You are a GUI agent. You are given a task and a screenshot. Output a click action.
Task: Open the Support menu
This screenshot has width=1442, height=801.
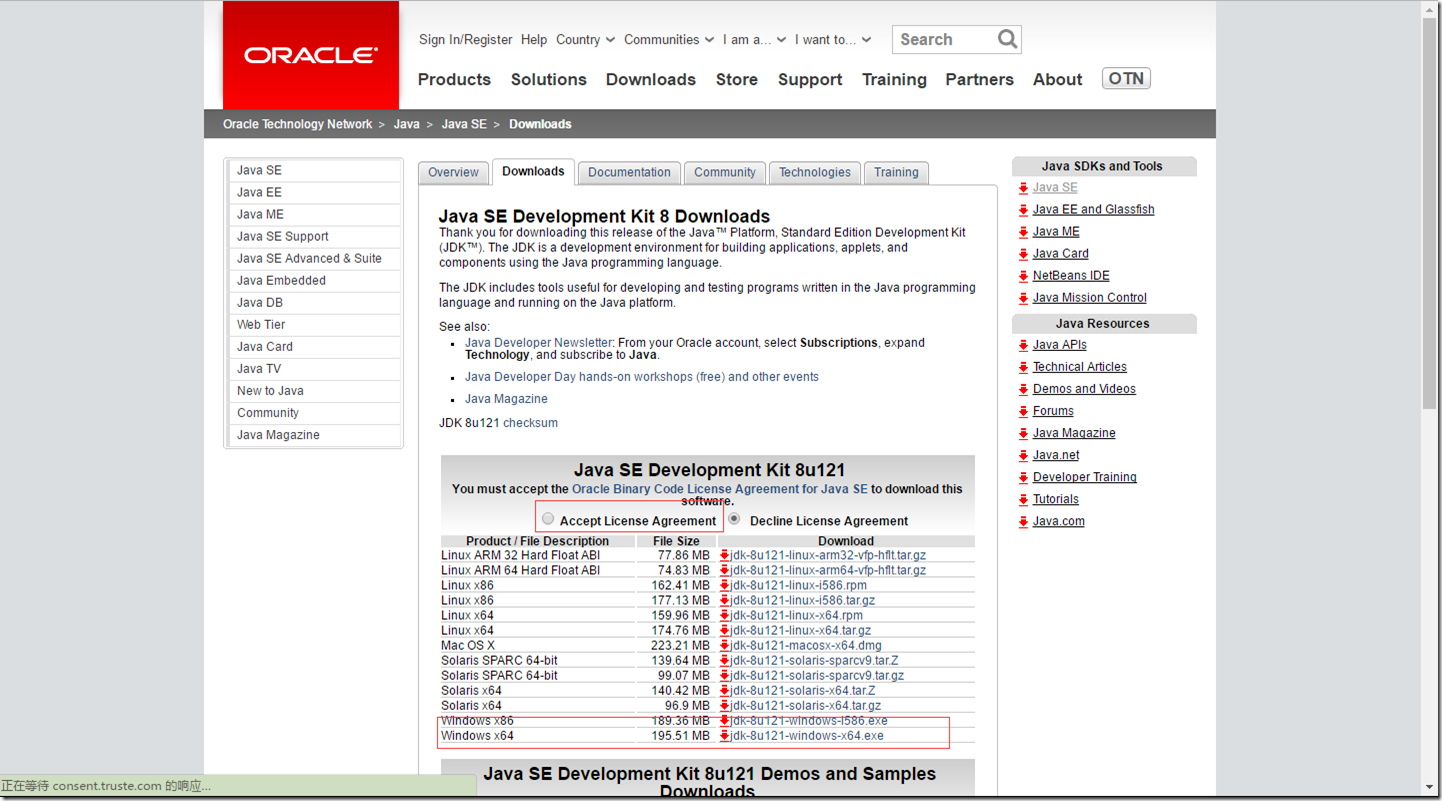(810, 79)
